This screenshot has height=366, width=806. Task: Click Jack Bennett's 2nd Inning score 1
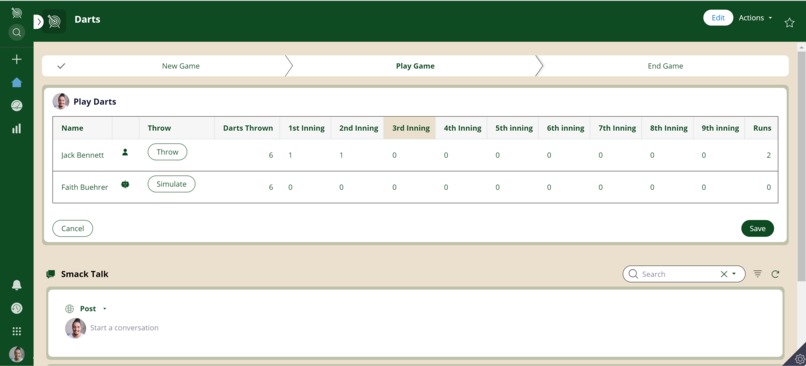coord(341,155)
